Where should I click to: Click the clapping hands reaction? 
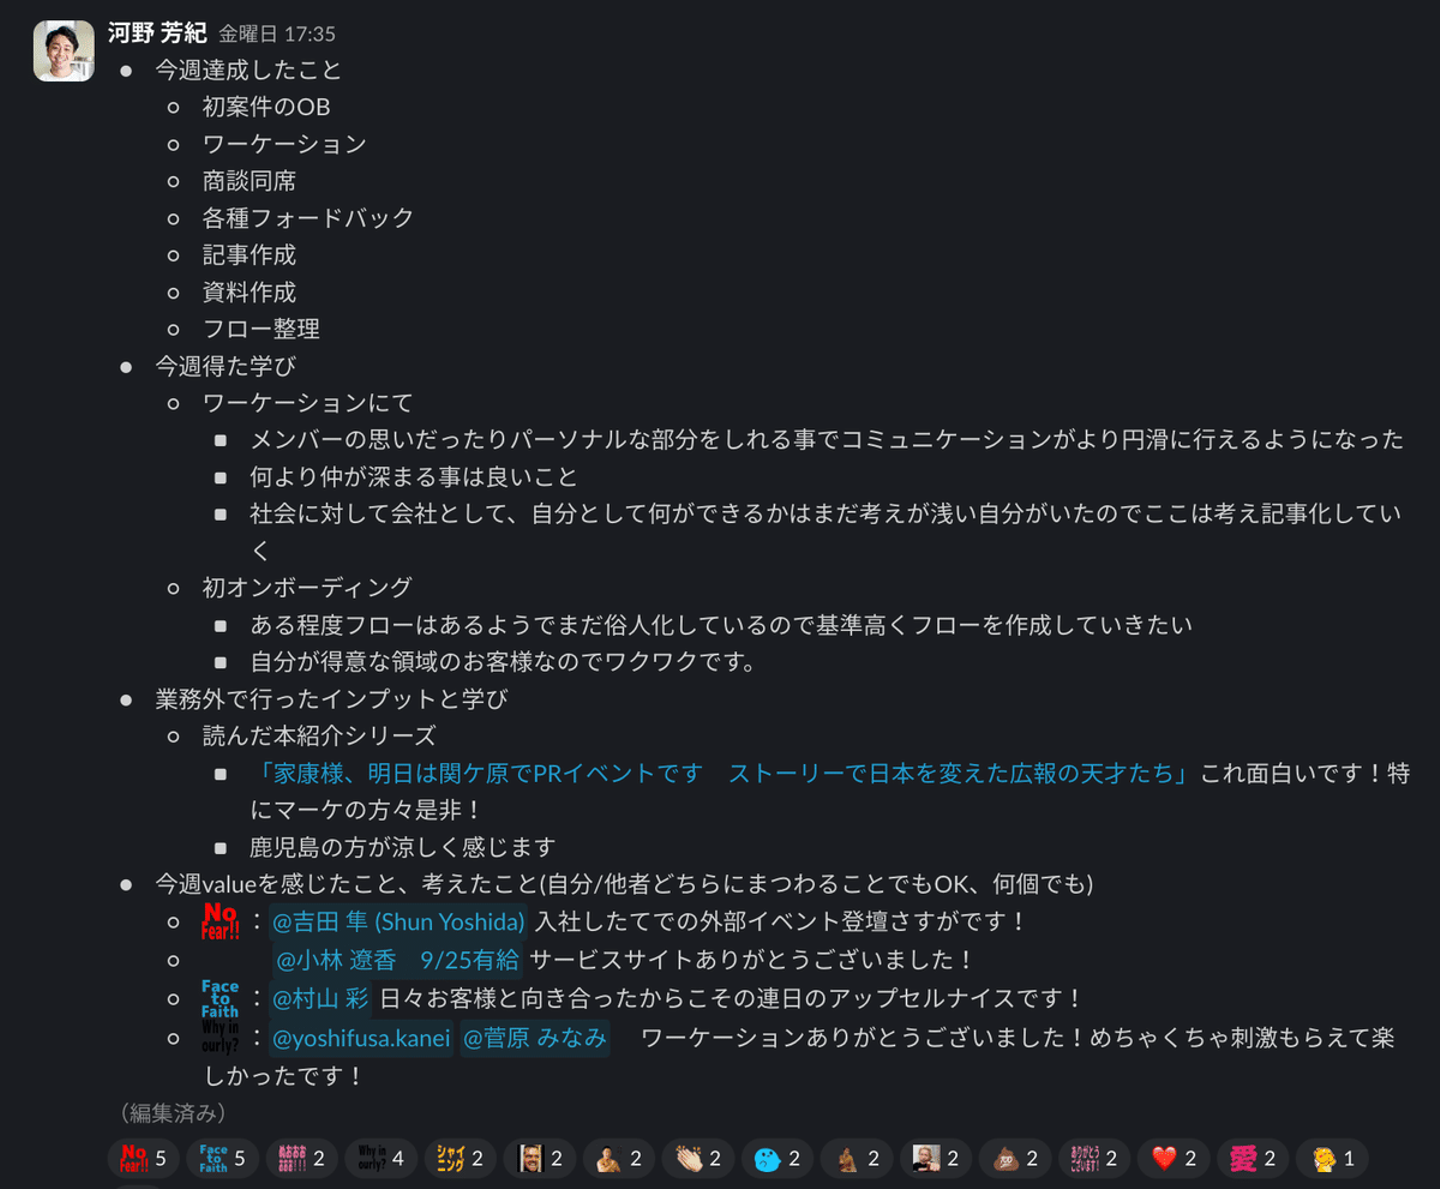pyautogui.click(x=698, y=1158)
